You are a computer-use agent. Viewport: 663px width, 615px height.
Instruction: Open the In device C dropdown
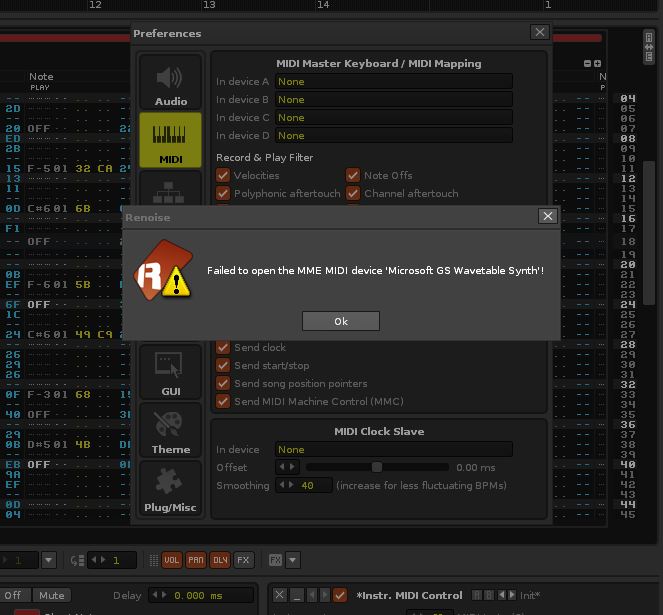coord(394,118)
